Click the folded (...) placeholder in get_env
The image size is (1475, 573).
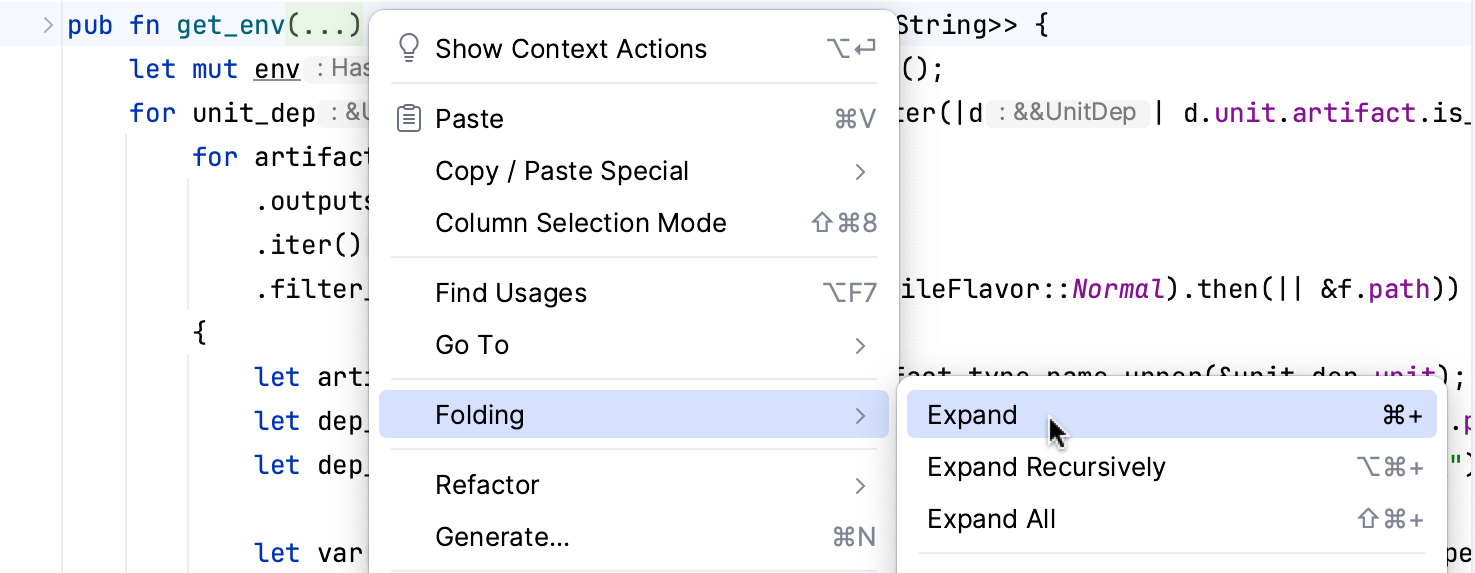click(x=323, y=25)
